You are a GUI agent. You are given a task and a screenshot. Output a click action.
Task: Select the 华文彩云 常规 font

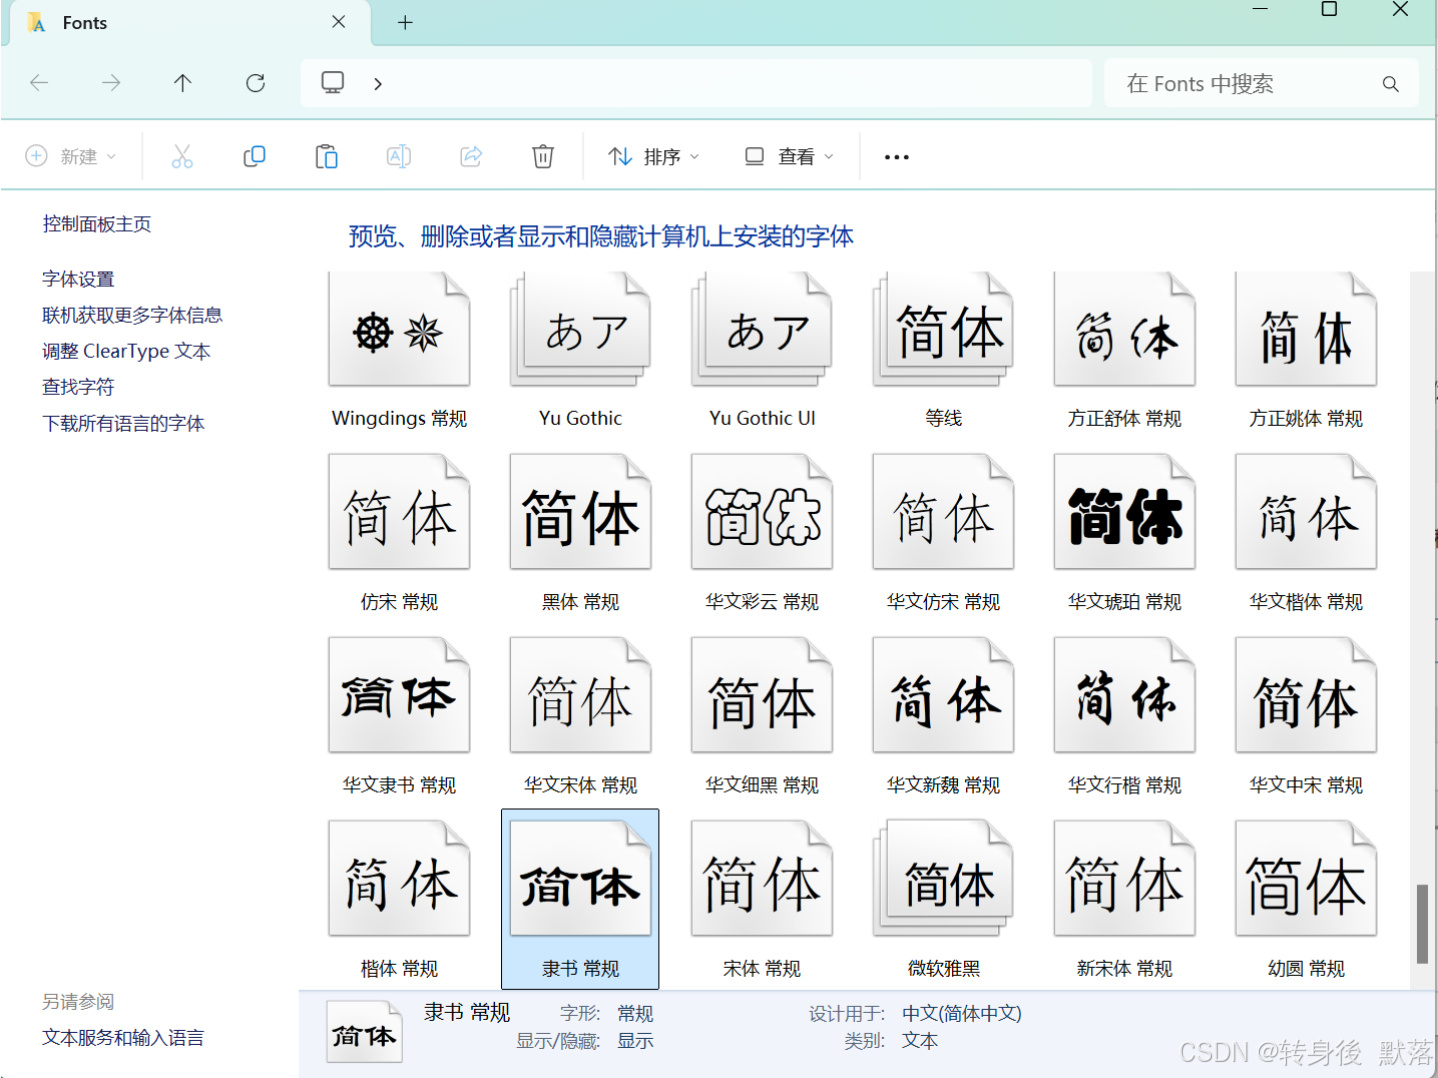762,533
